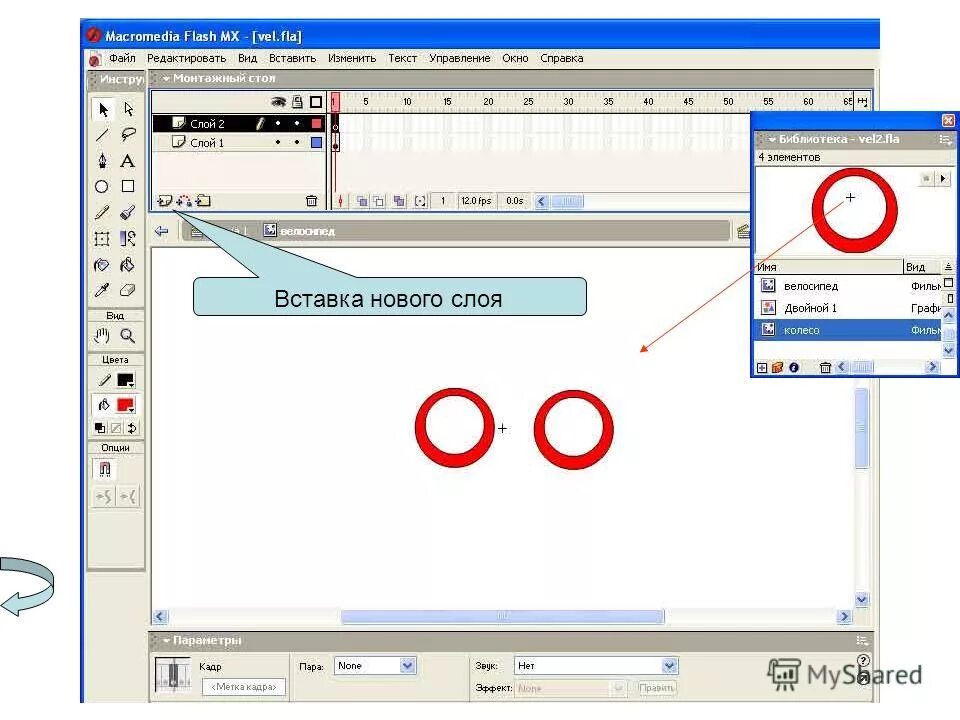Click Edit Multiple Frames button

tap(399, 201)
